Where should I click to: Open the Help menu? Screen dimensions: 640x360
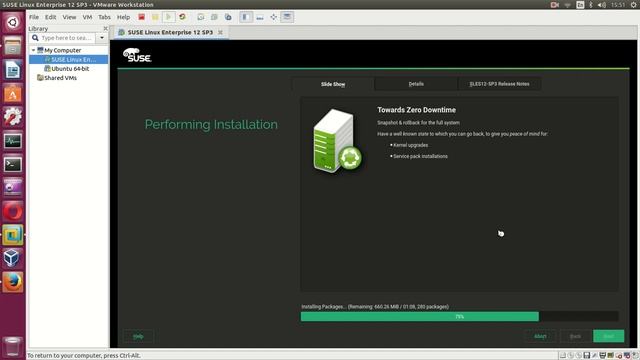(x=123, y=17)
